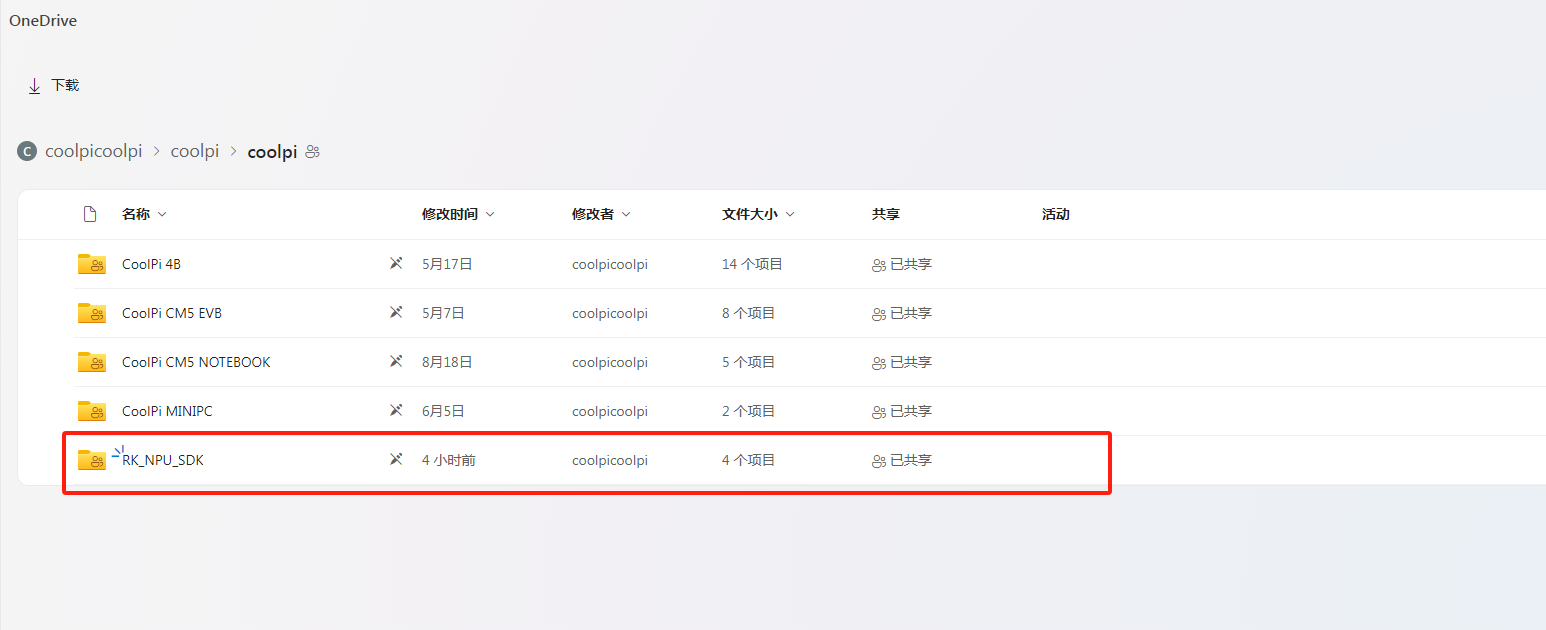Click the CoolPi 4B folder icon
Image resolution: width=1546 pixels, height=630 pixels.
click(x=92, y=264)
